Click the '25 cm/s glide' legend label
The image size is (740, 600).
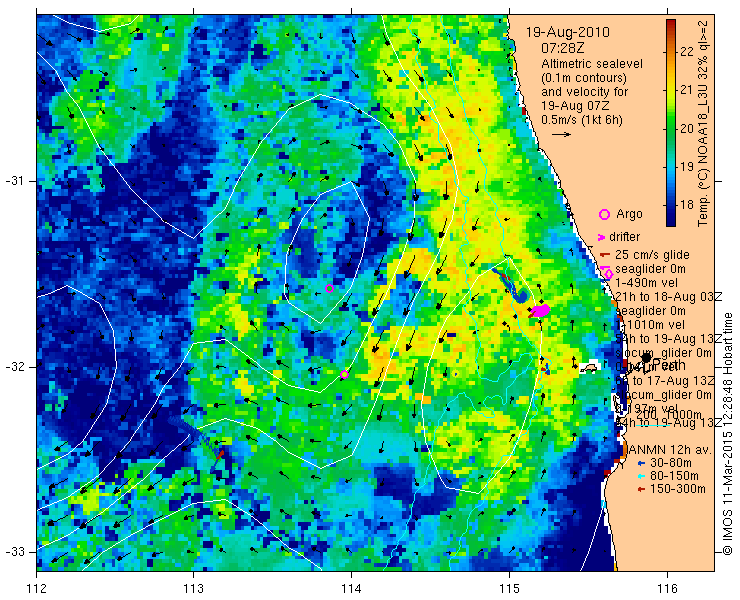coord(652,255)
